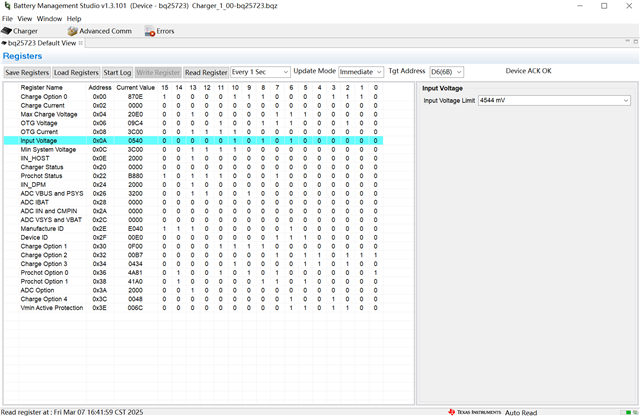Select the Vmin Active Protection register row

click(x=193, y=308)
